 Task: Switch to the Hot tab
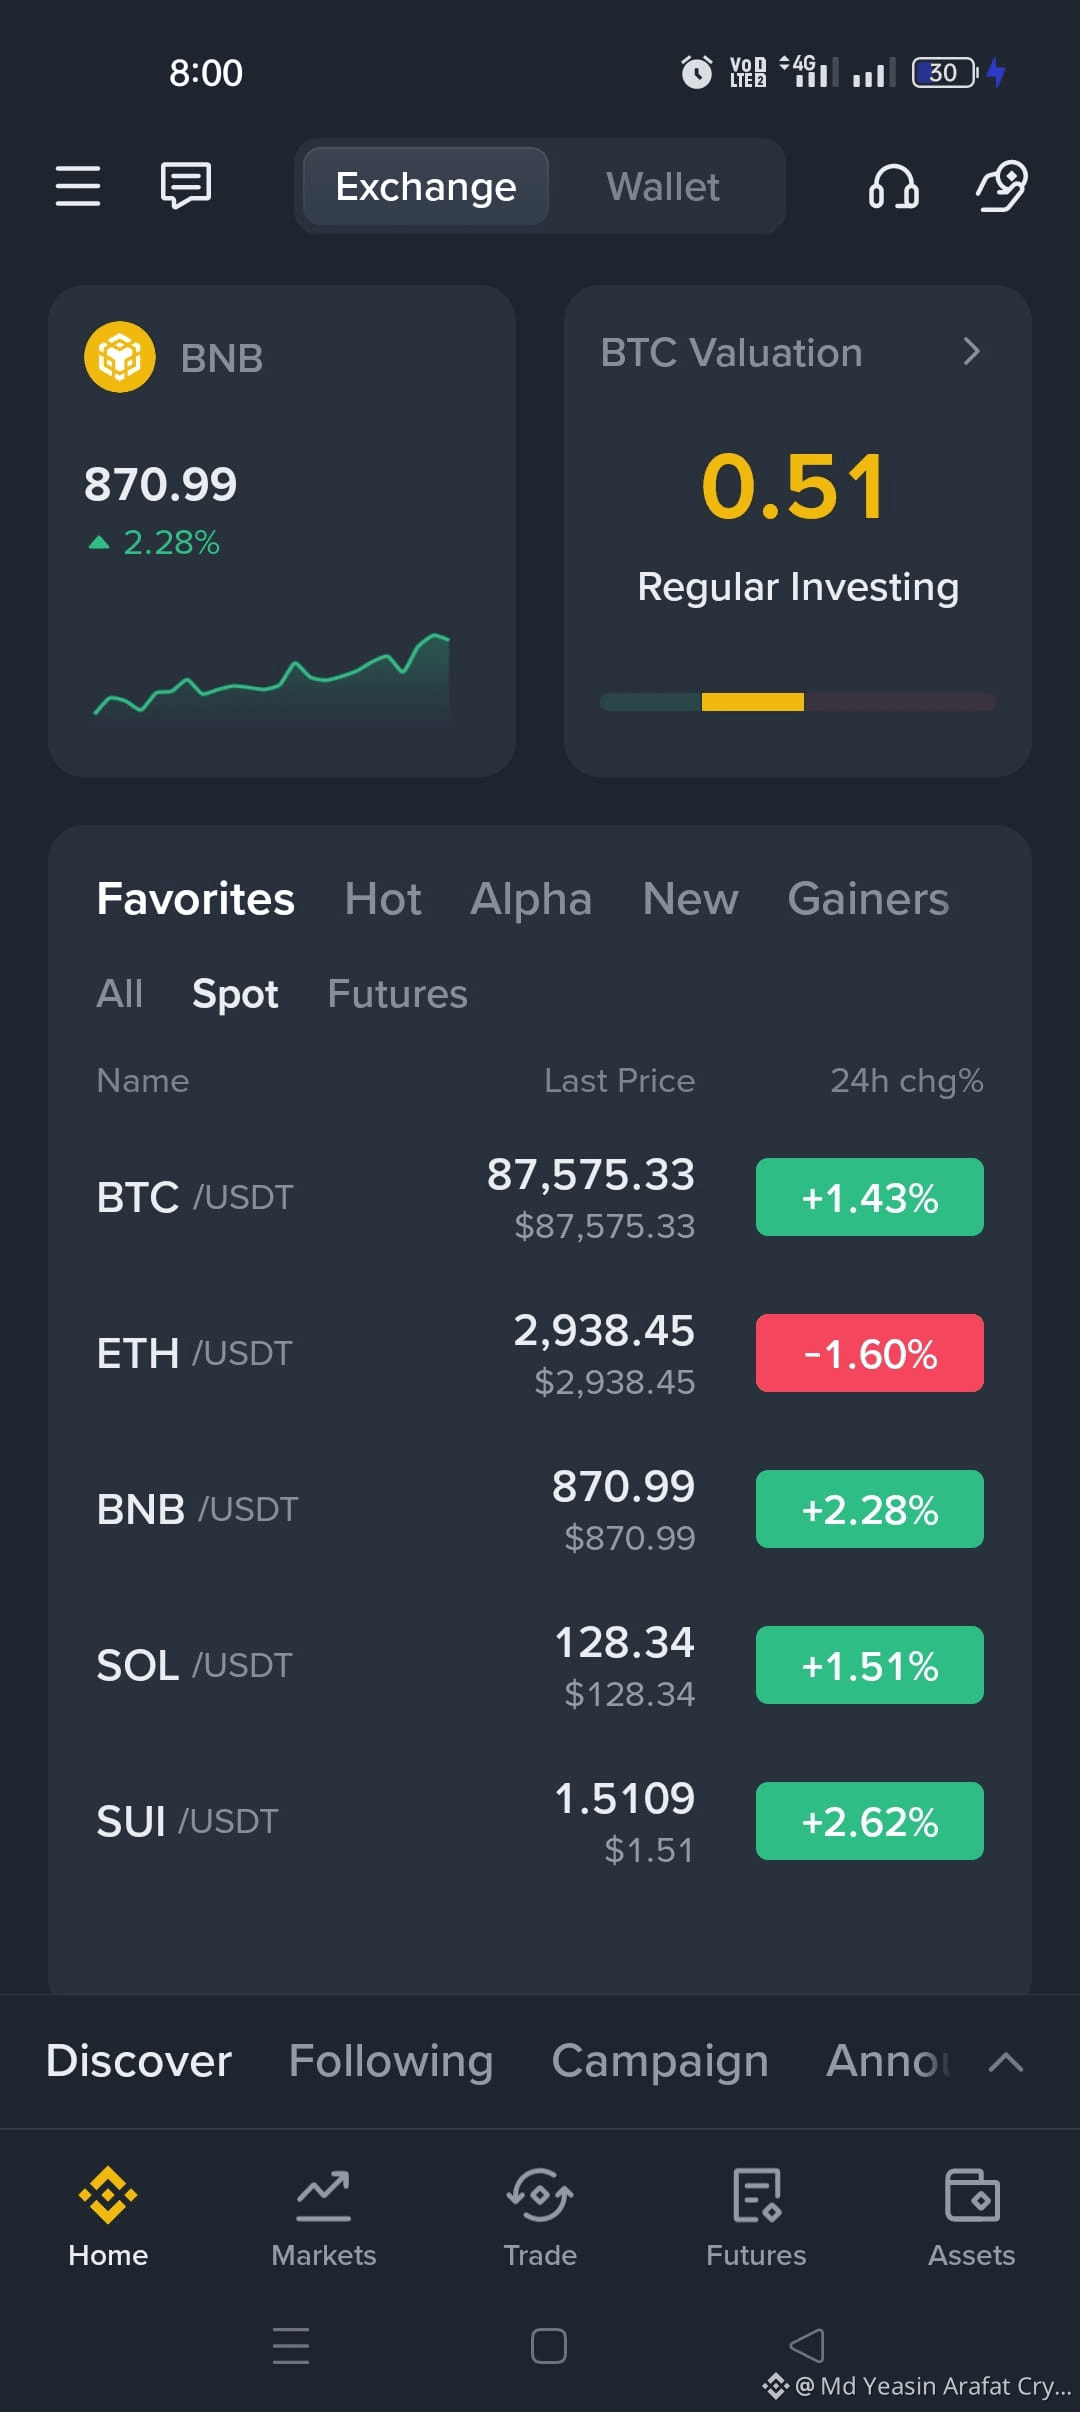pyautogui.click(x=383, y=899)
